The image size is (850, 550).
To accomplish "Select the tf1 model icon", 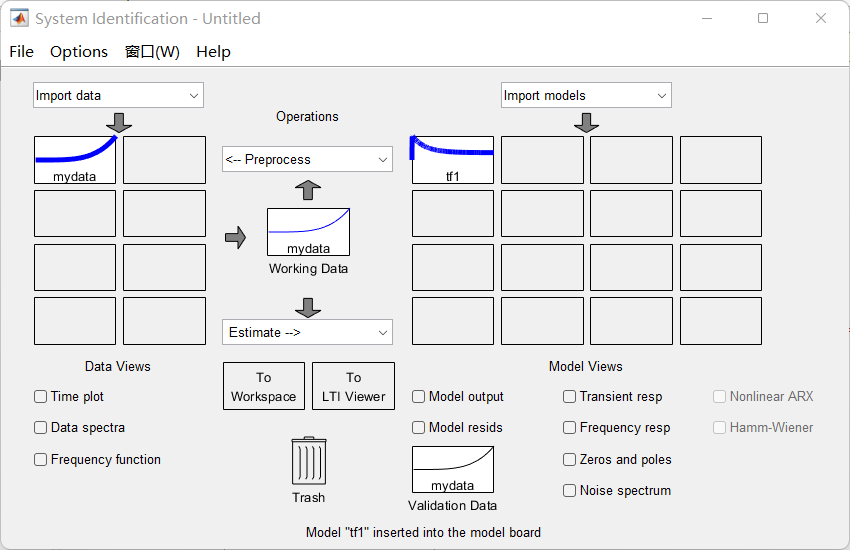I will point(453,160).
